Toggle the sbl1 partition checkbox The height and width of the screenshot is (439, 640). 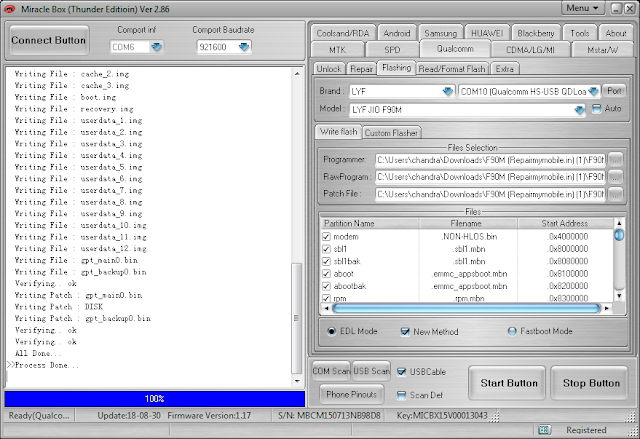tap(326, 249)
